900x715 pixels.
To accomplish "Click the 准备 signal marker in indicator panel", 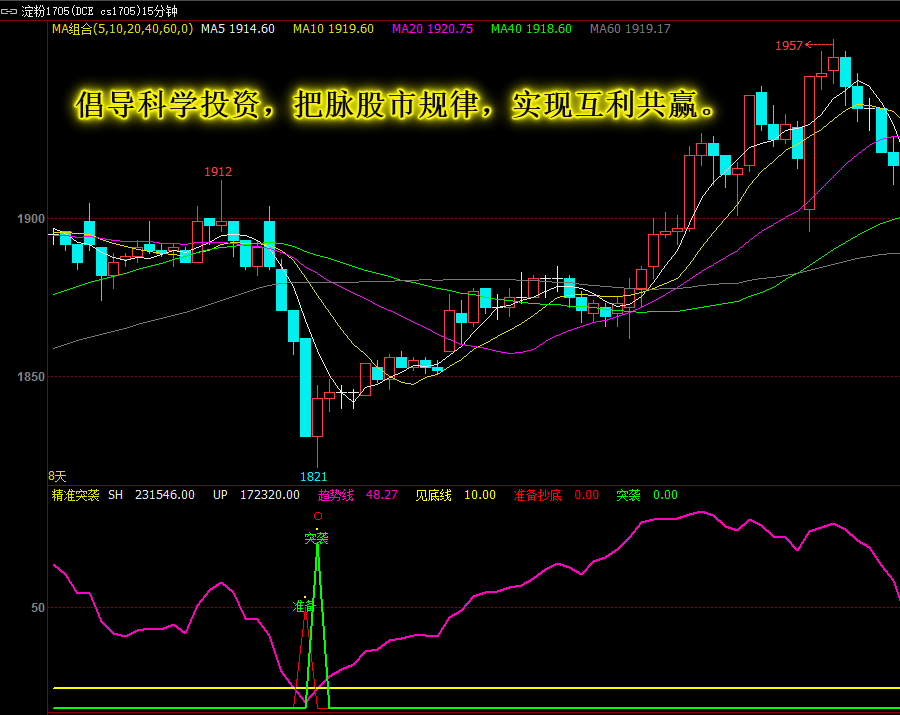I will (304, 606).
